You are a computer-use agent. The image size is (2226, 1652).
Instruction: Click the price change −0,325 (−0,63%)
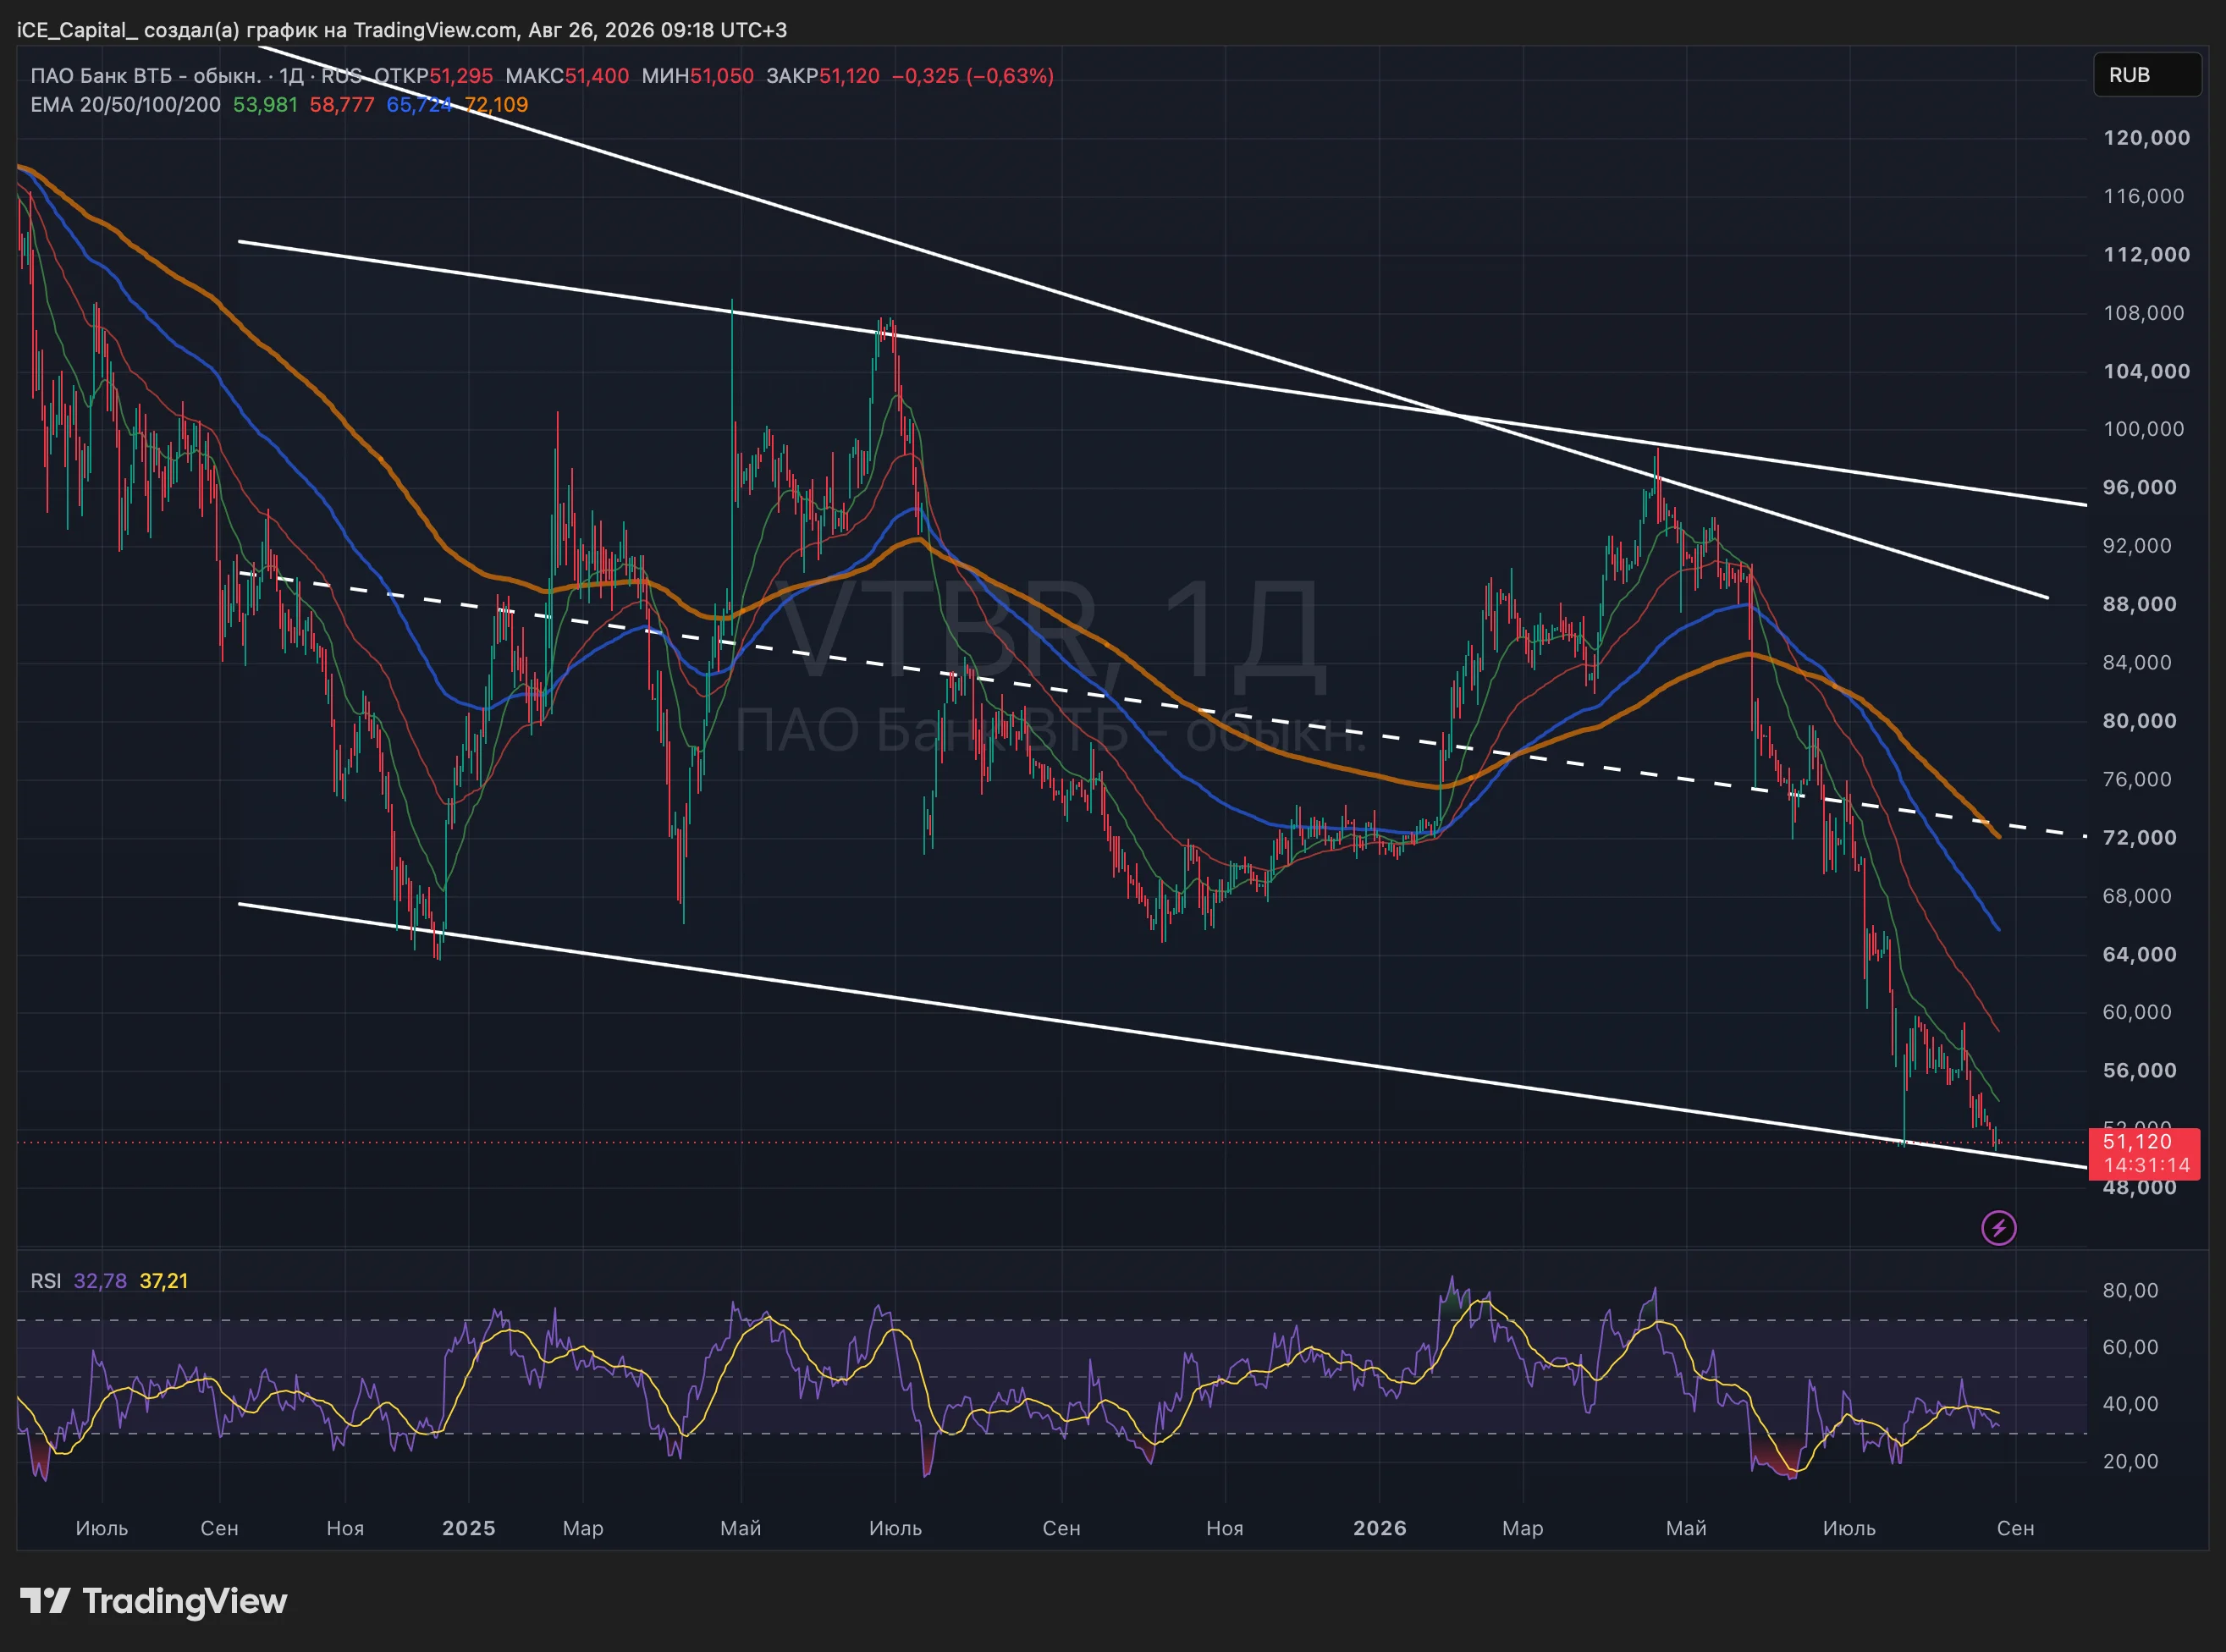pos(973,76)
